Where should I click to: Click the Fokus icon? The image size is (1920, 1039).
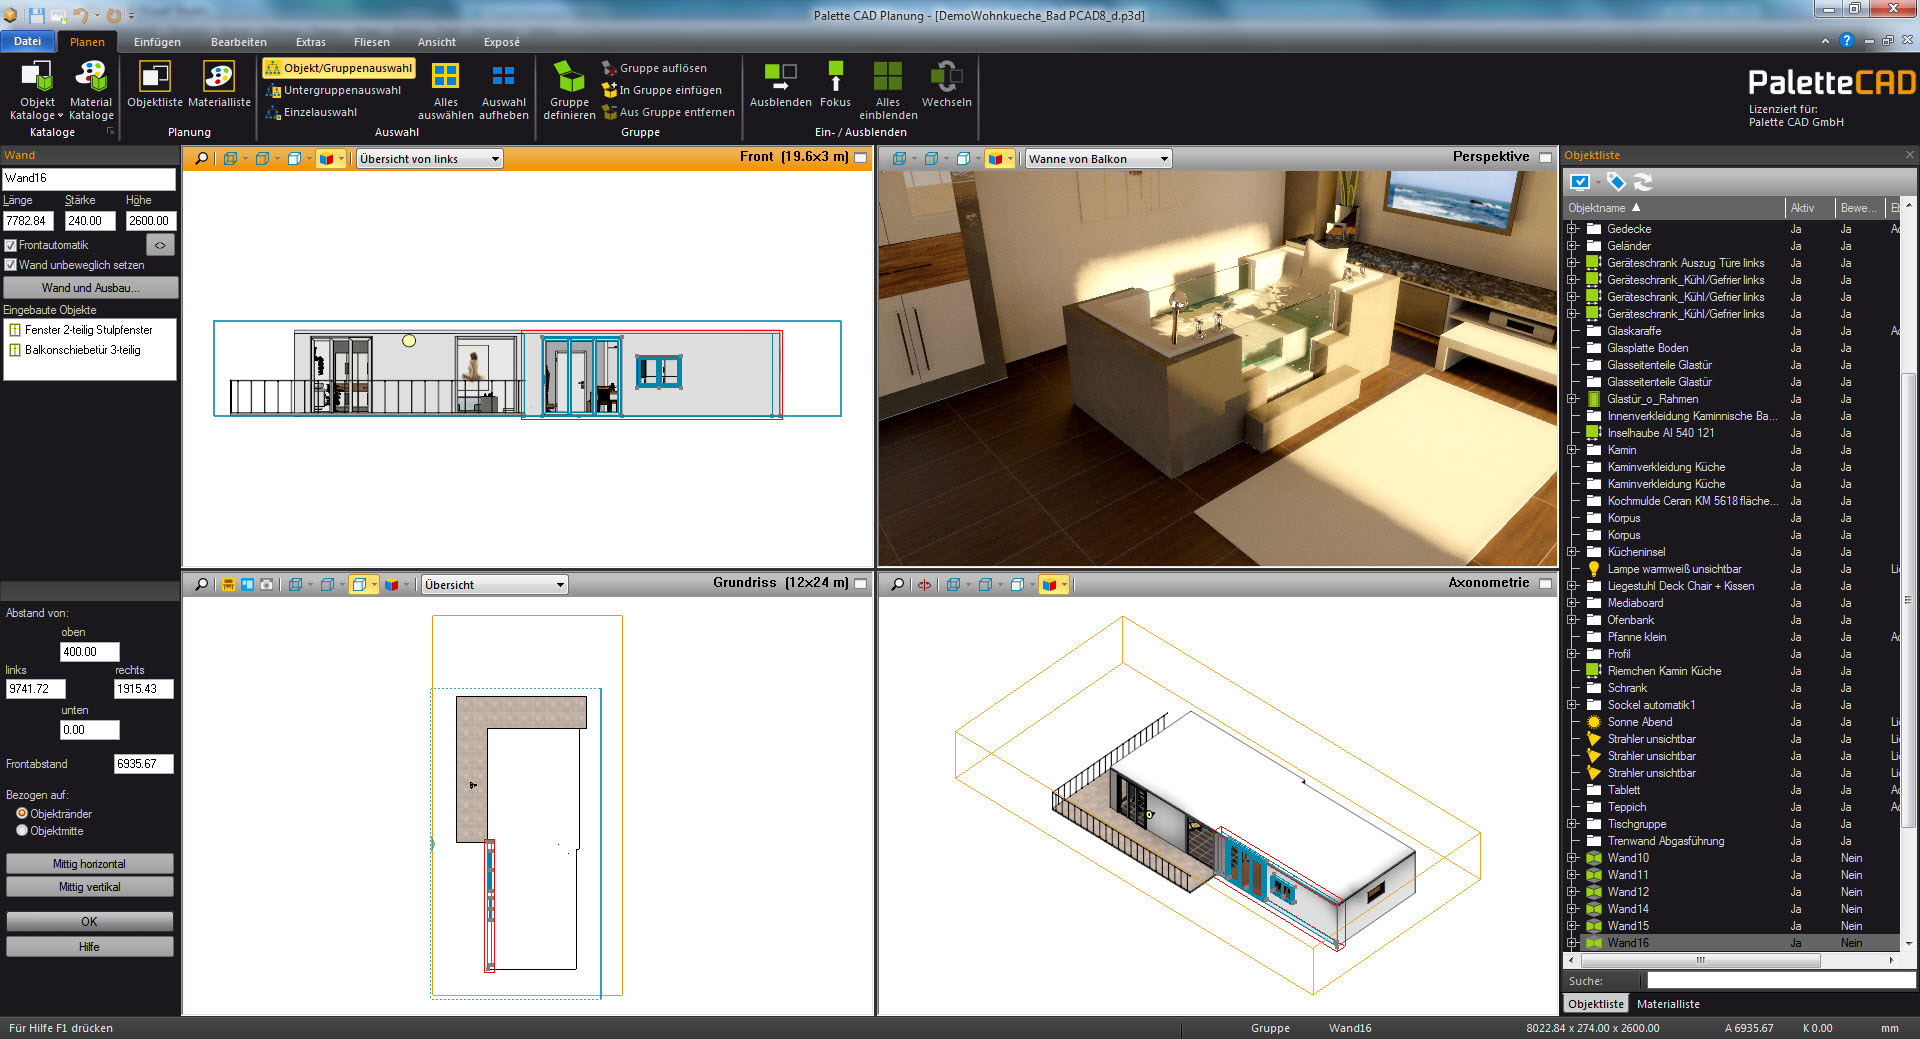[835, 78]
